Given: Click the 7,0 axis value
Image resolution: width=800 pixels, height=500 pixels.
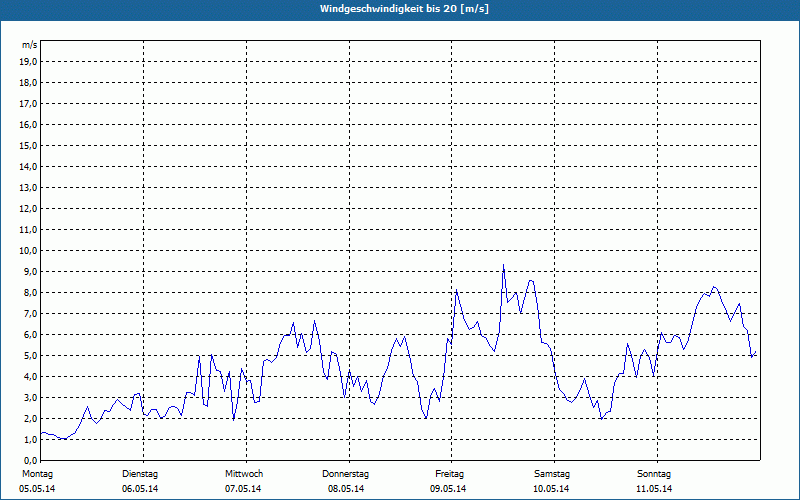Looking at the screenshot, I should [x=31, y=314].
